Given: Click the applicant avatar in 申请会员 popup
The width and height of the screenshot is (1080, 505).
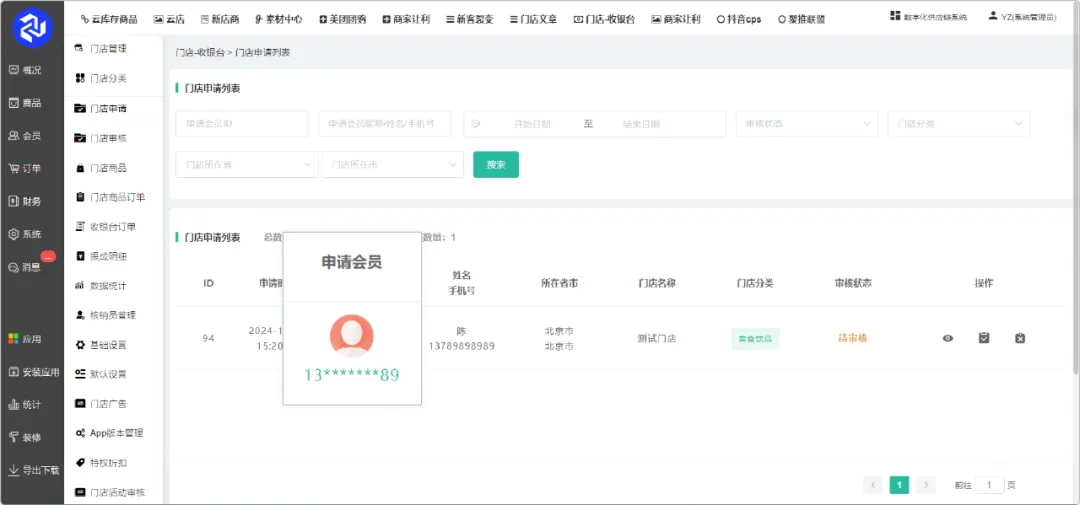Looking at the screenshot, I should point(352,336).
